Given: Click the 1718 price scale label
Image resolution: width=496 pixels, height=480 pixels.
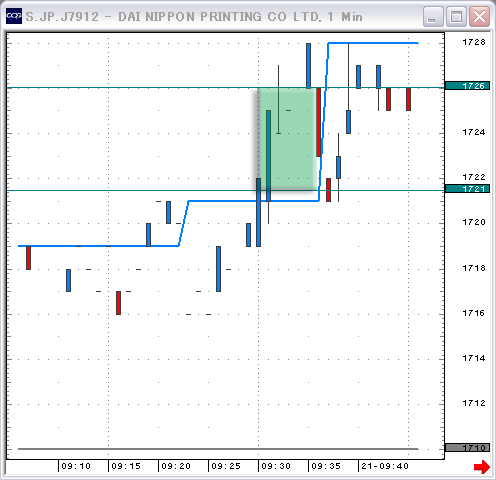Looking at the screenshot, I should [x=474, y=268].
